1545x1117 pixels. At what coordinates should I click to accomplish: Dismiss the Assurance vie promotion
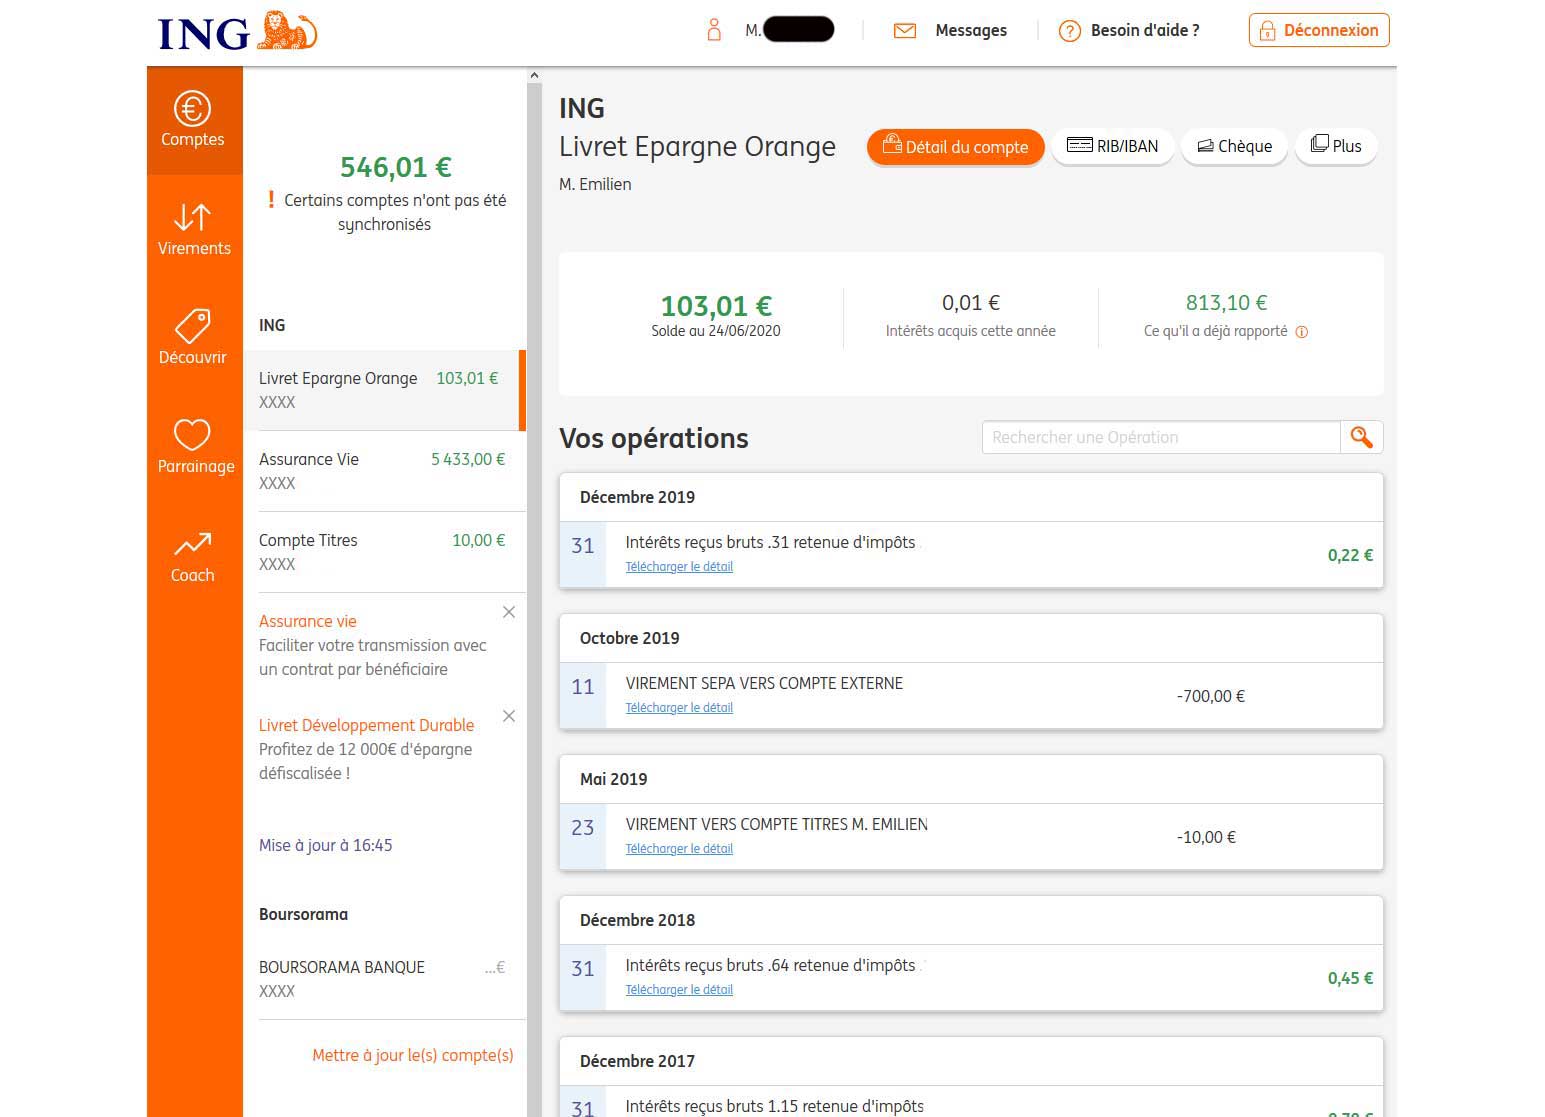(509, 612)
